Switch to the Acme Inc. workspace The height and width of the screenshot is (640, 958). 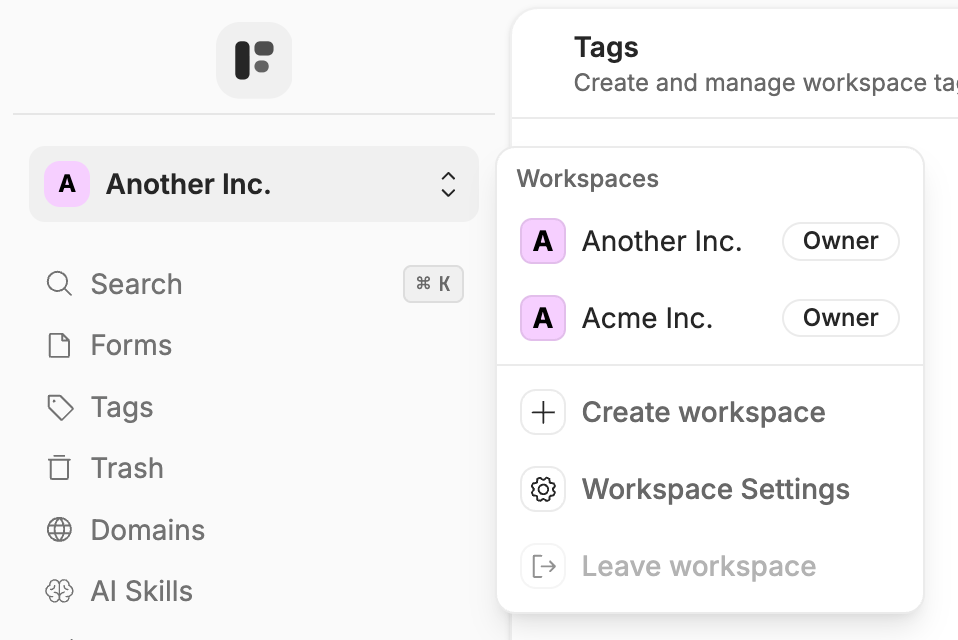(x=710, y=318)
